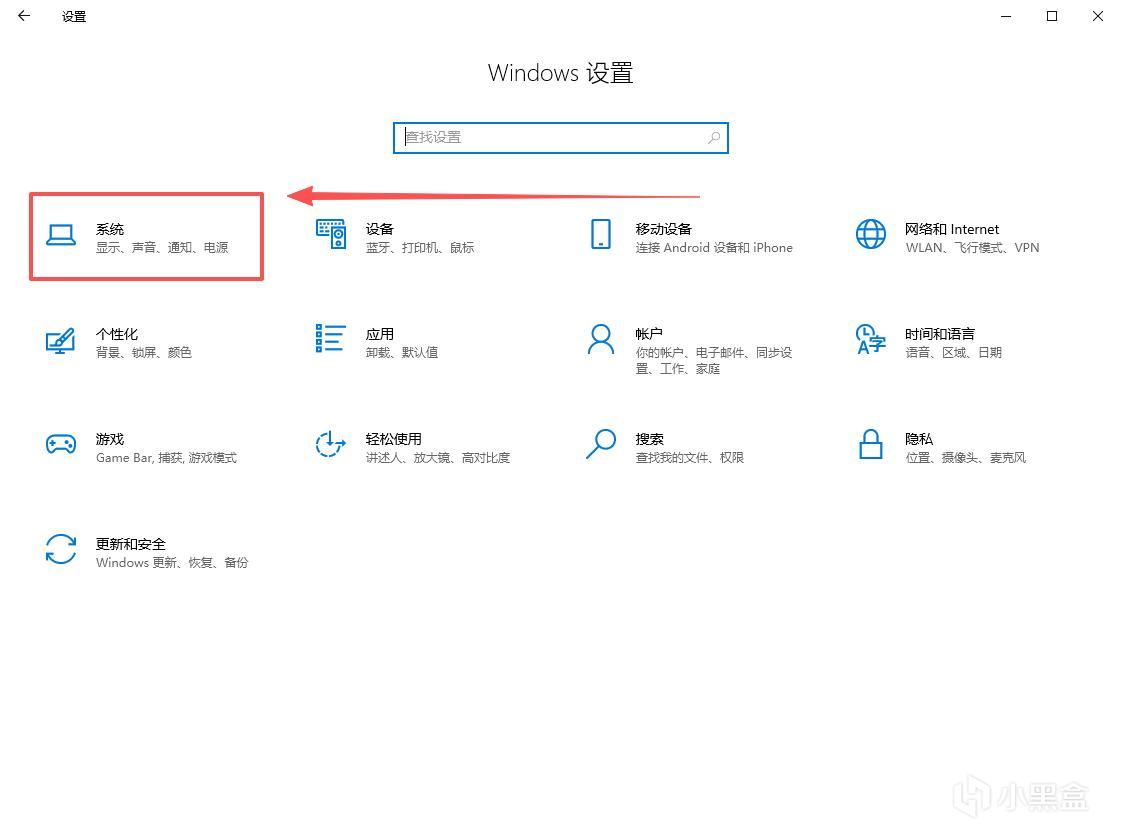Screen dimensions: 1121x839
Task: Click the text 位置、摄像头、麦克风
Action: (x=965, y=457)
